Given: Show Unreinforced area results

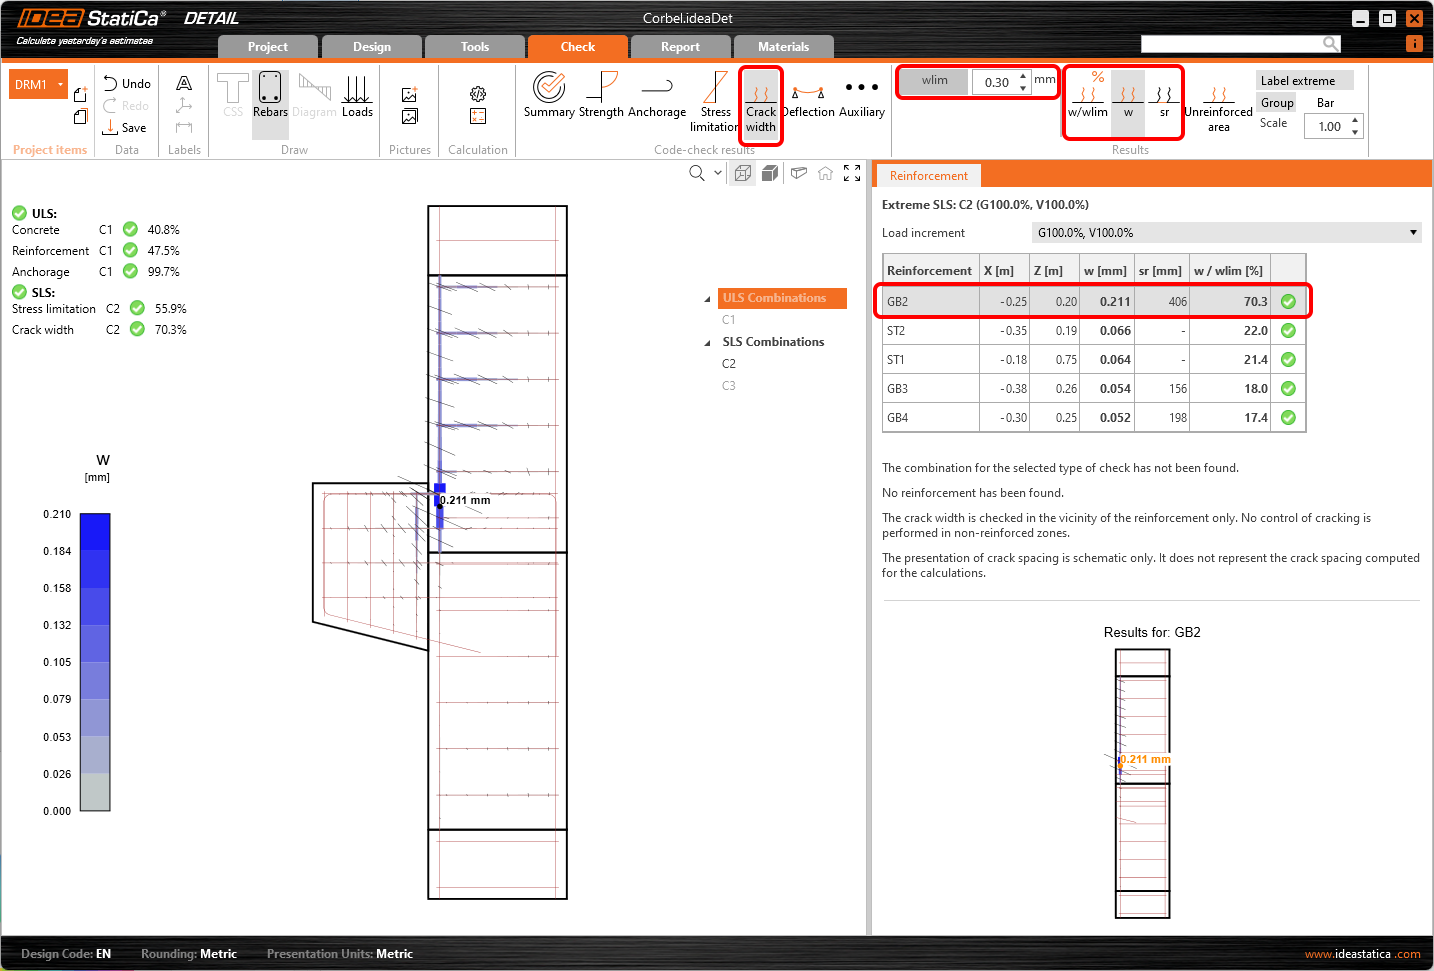Looking at the screenshot, I should pyautogui.click(x=1218, y=104).
